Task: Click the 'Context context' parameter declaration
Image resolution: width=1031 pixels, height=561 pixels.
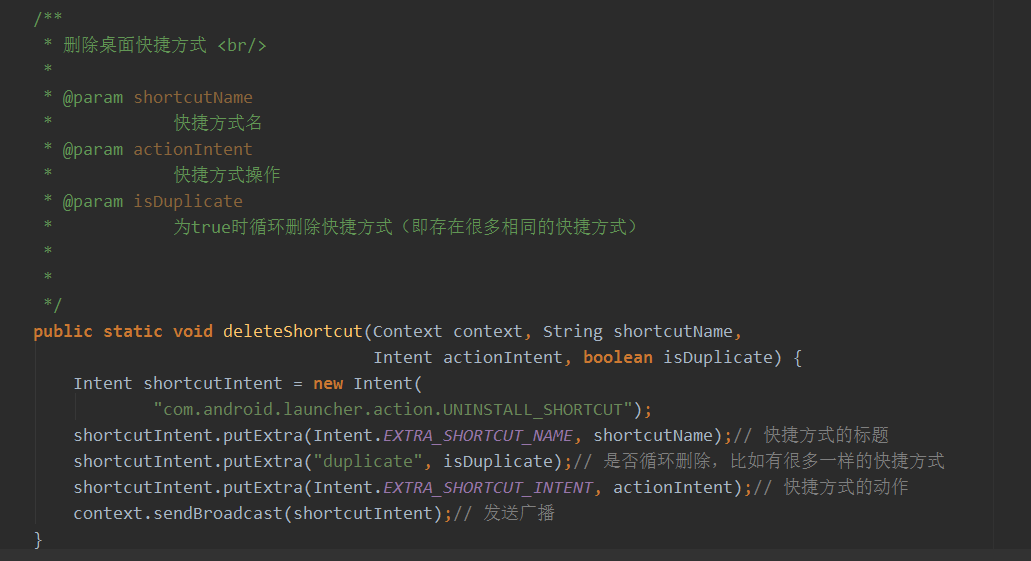Action: (x=447, y=331)
